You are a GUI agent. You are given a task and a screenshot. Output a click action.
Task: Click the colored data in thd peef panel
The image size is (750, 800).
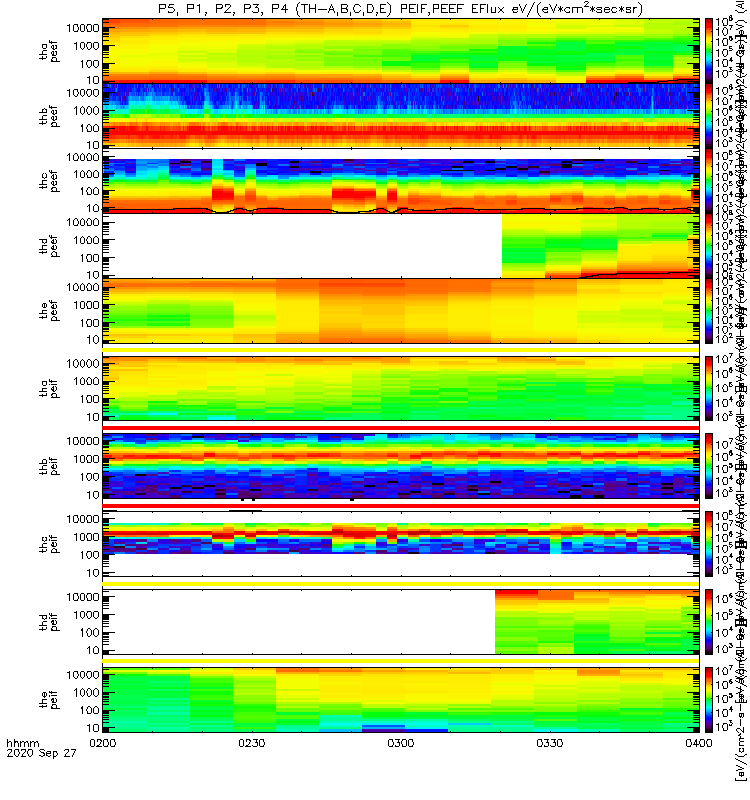600,245
